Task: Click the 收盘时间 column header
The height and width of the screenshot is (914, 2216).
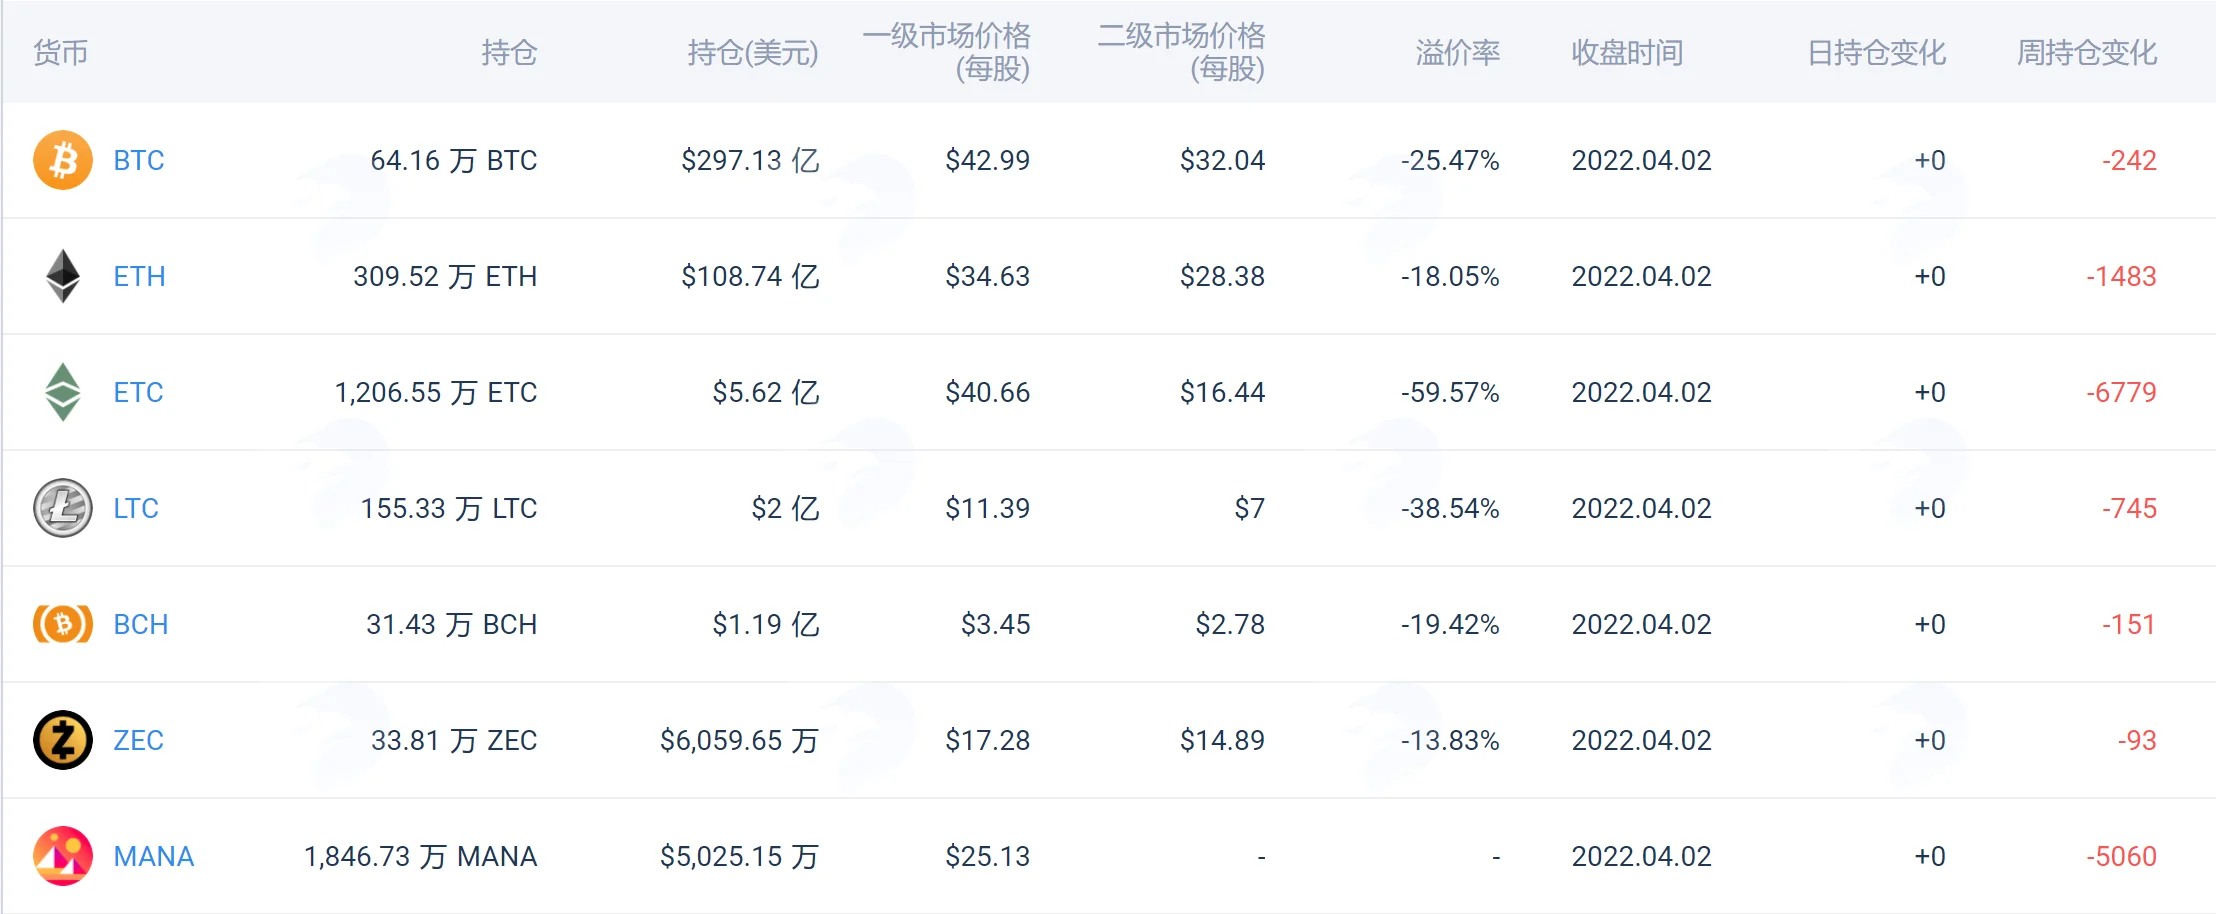Action: [x=1627, y=52]
